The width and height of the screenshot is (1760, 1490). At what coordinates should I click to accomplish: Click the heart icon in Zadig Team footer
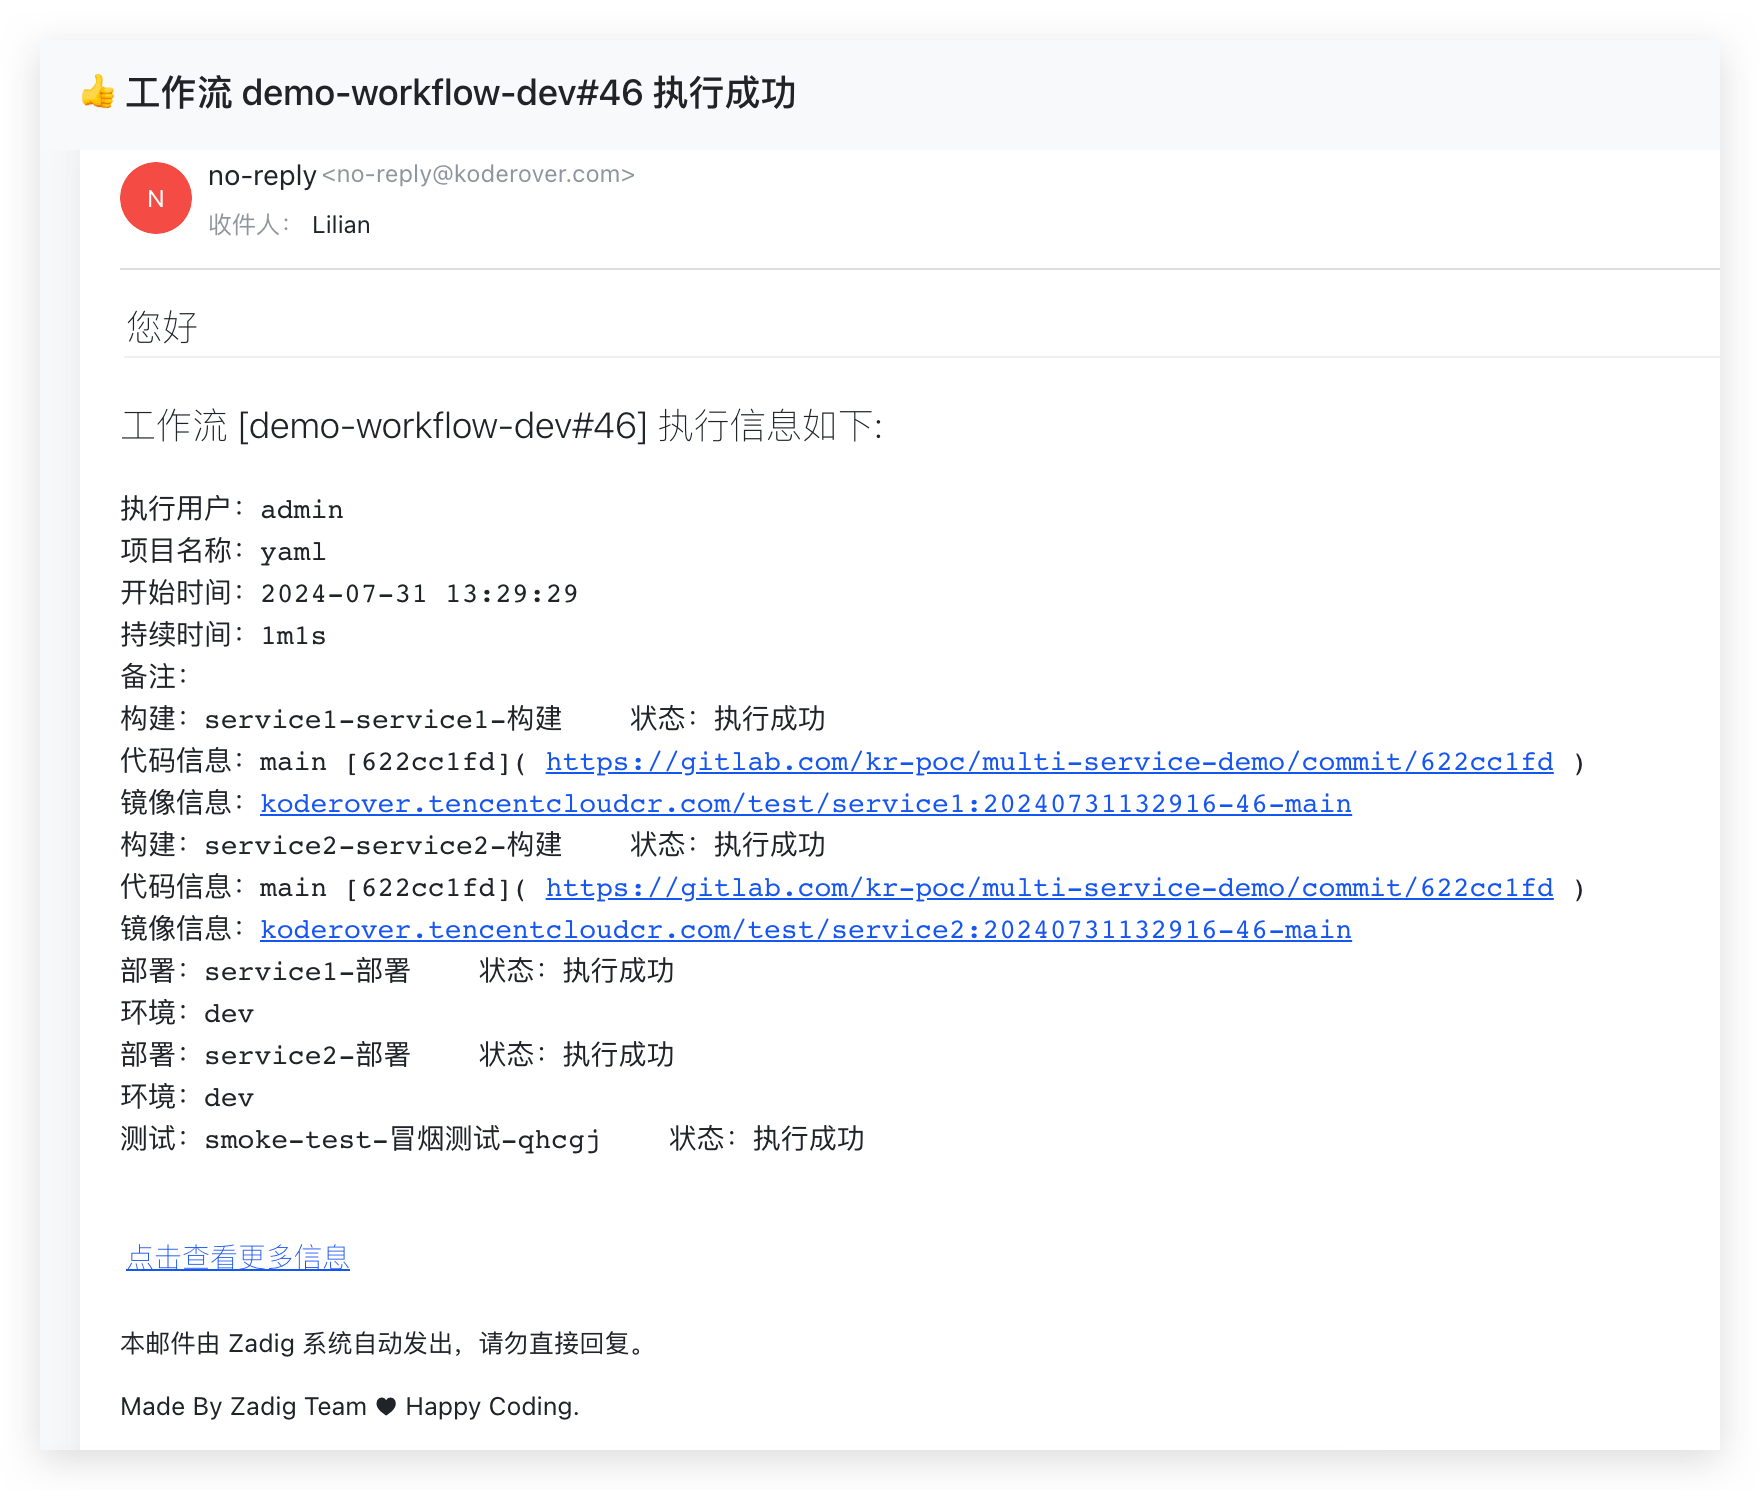click(x=384, y=1406)
